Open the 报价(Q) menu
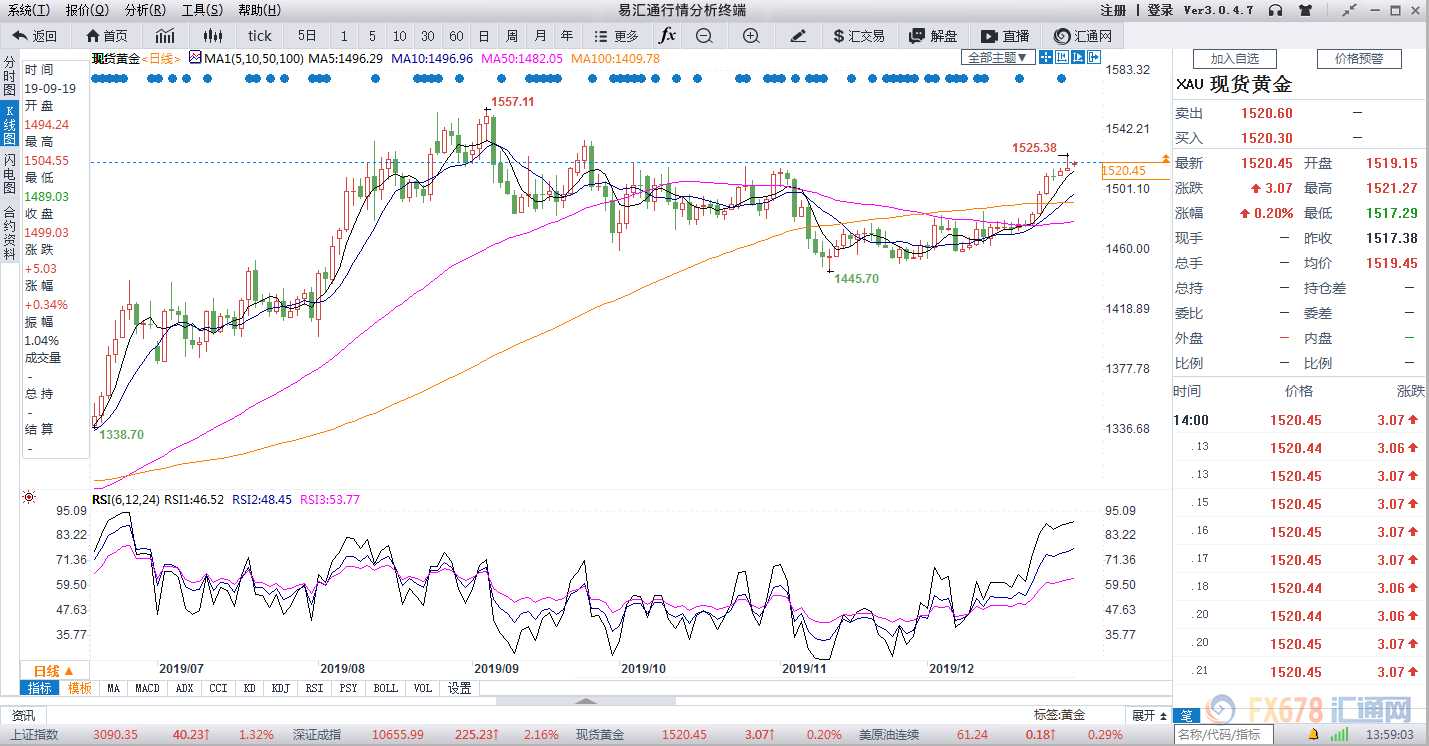Viewport: 1429px width, 746px height. coord(87,10)
